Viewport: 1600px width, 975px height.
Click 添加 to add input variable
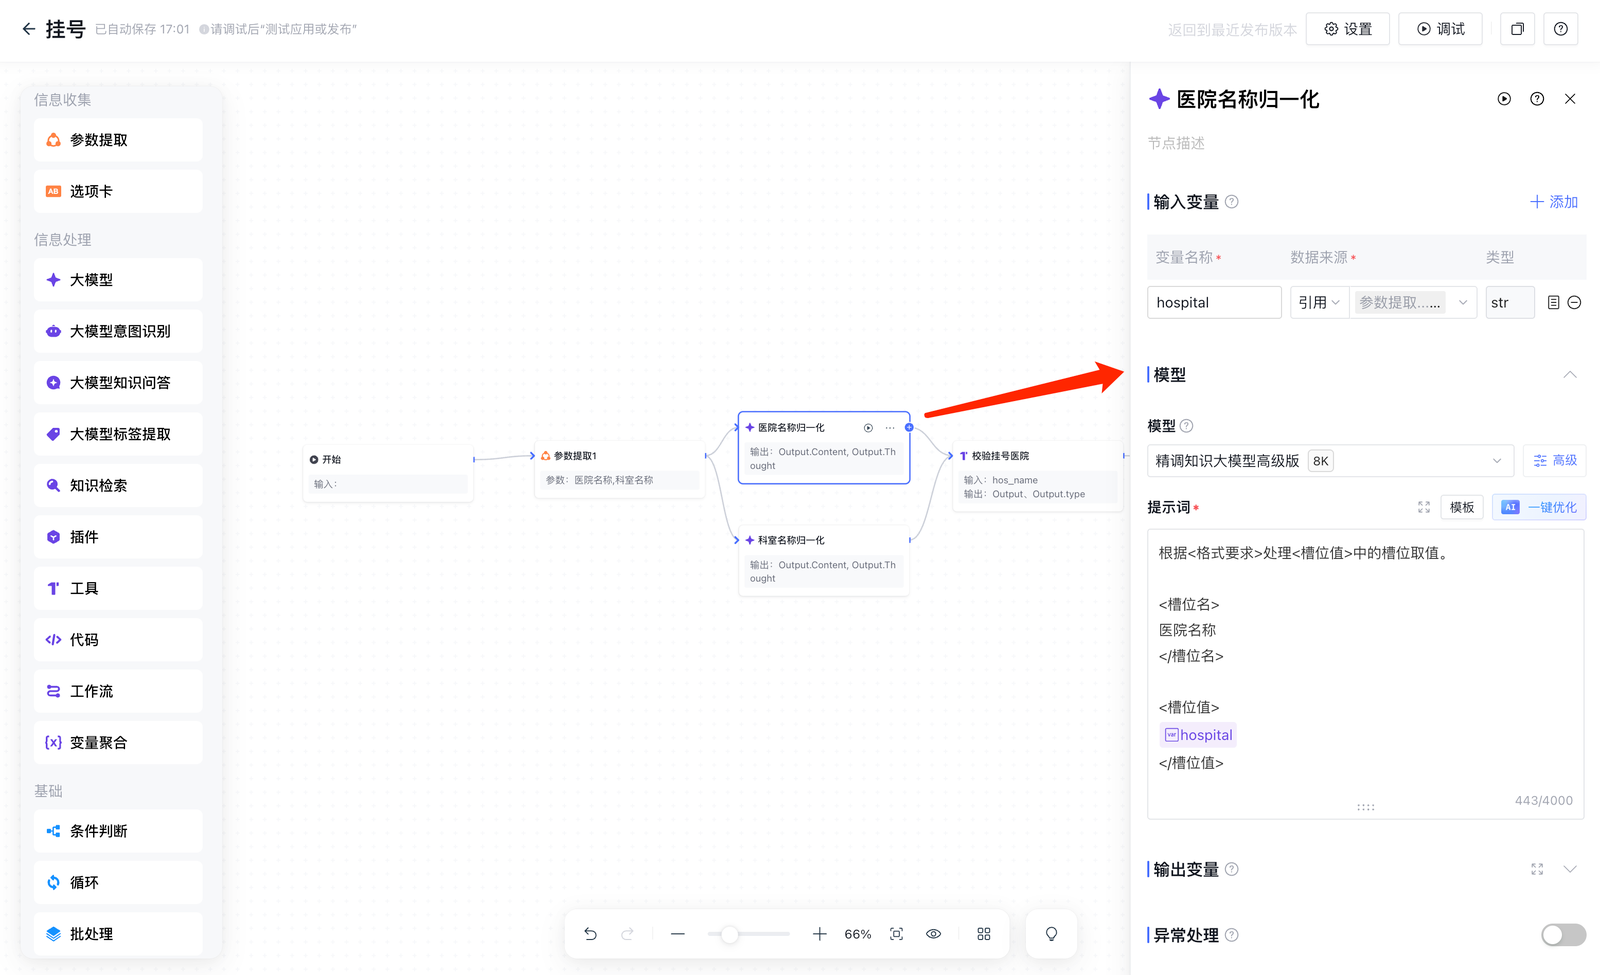(x=1554, y=202)
